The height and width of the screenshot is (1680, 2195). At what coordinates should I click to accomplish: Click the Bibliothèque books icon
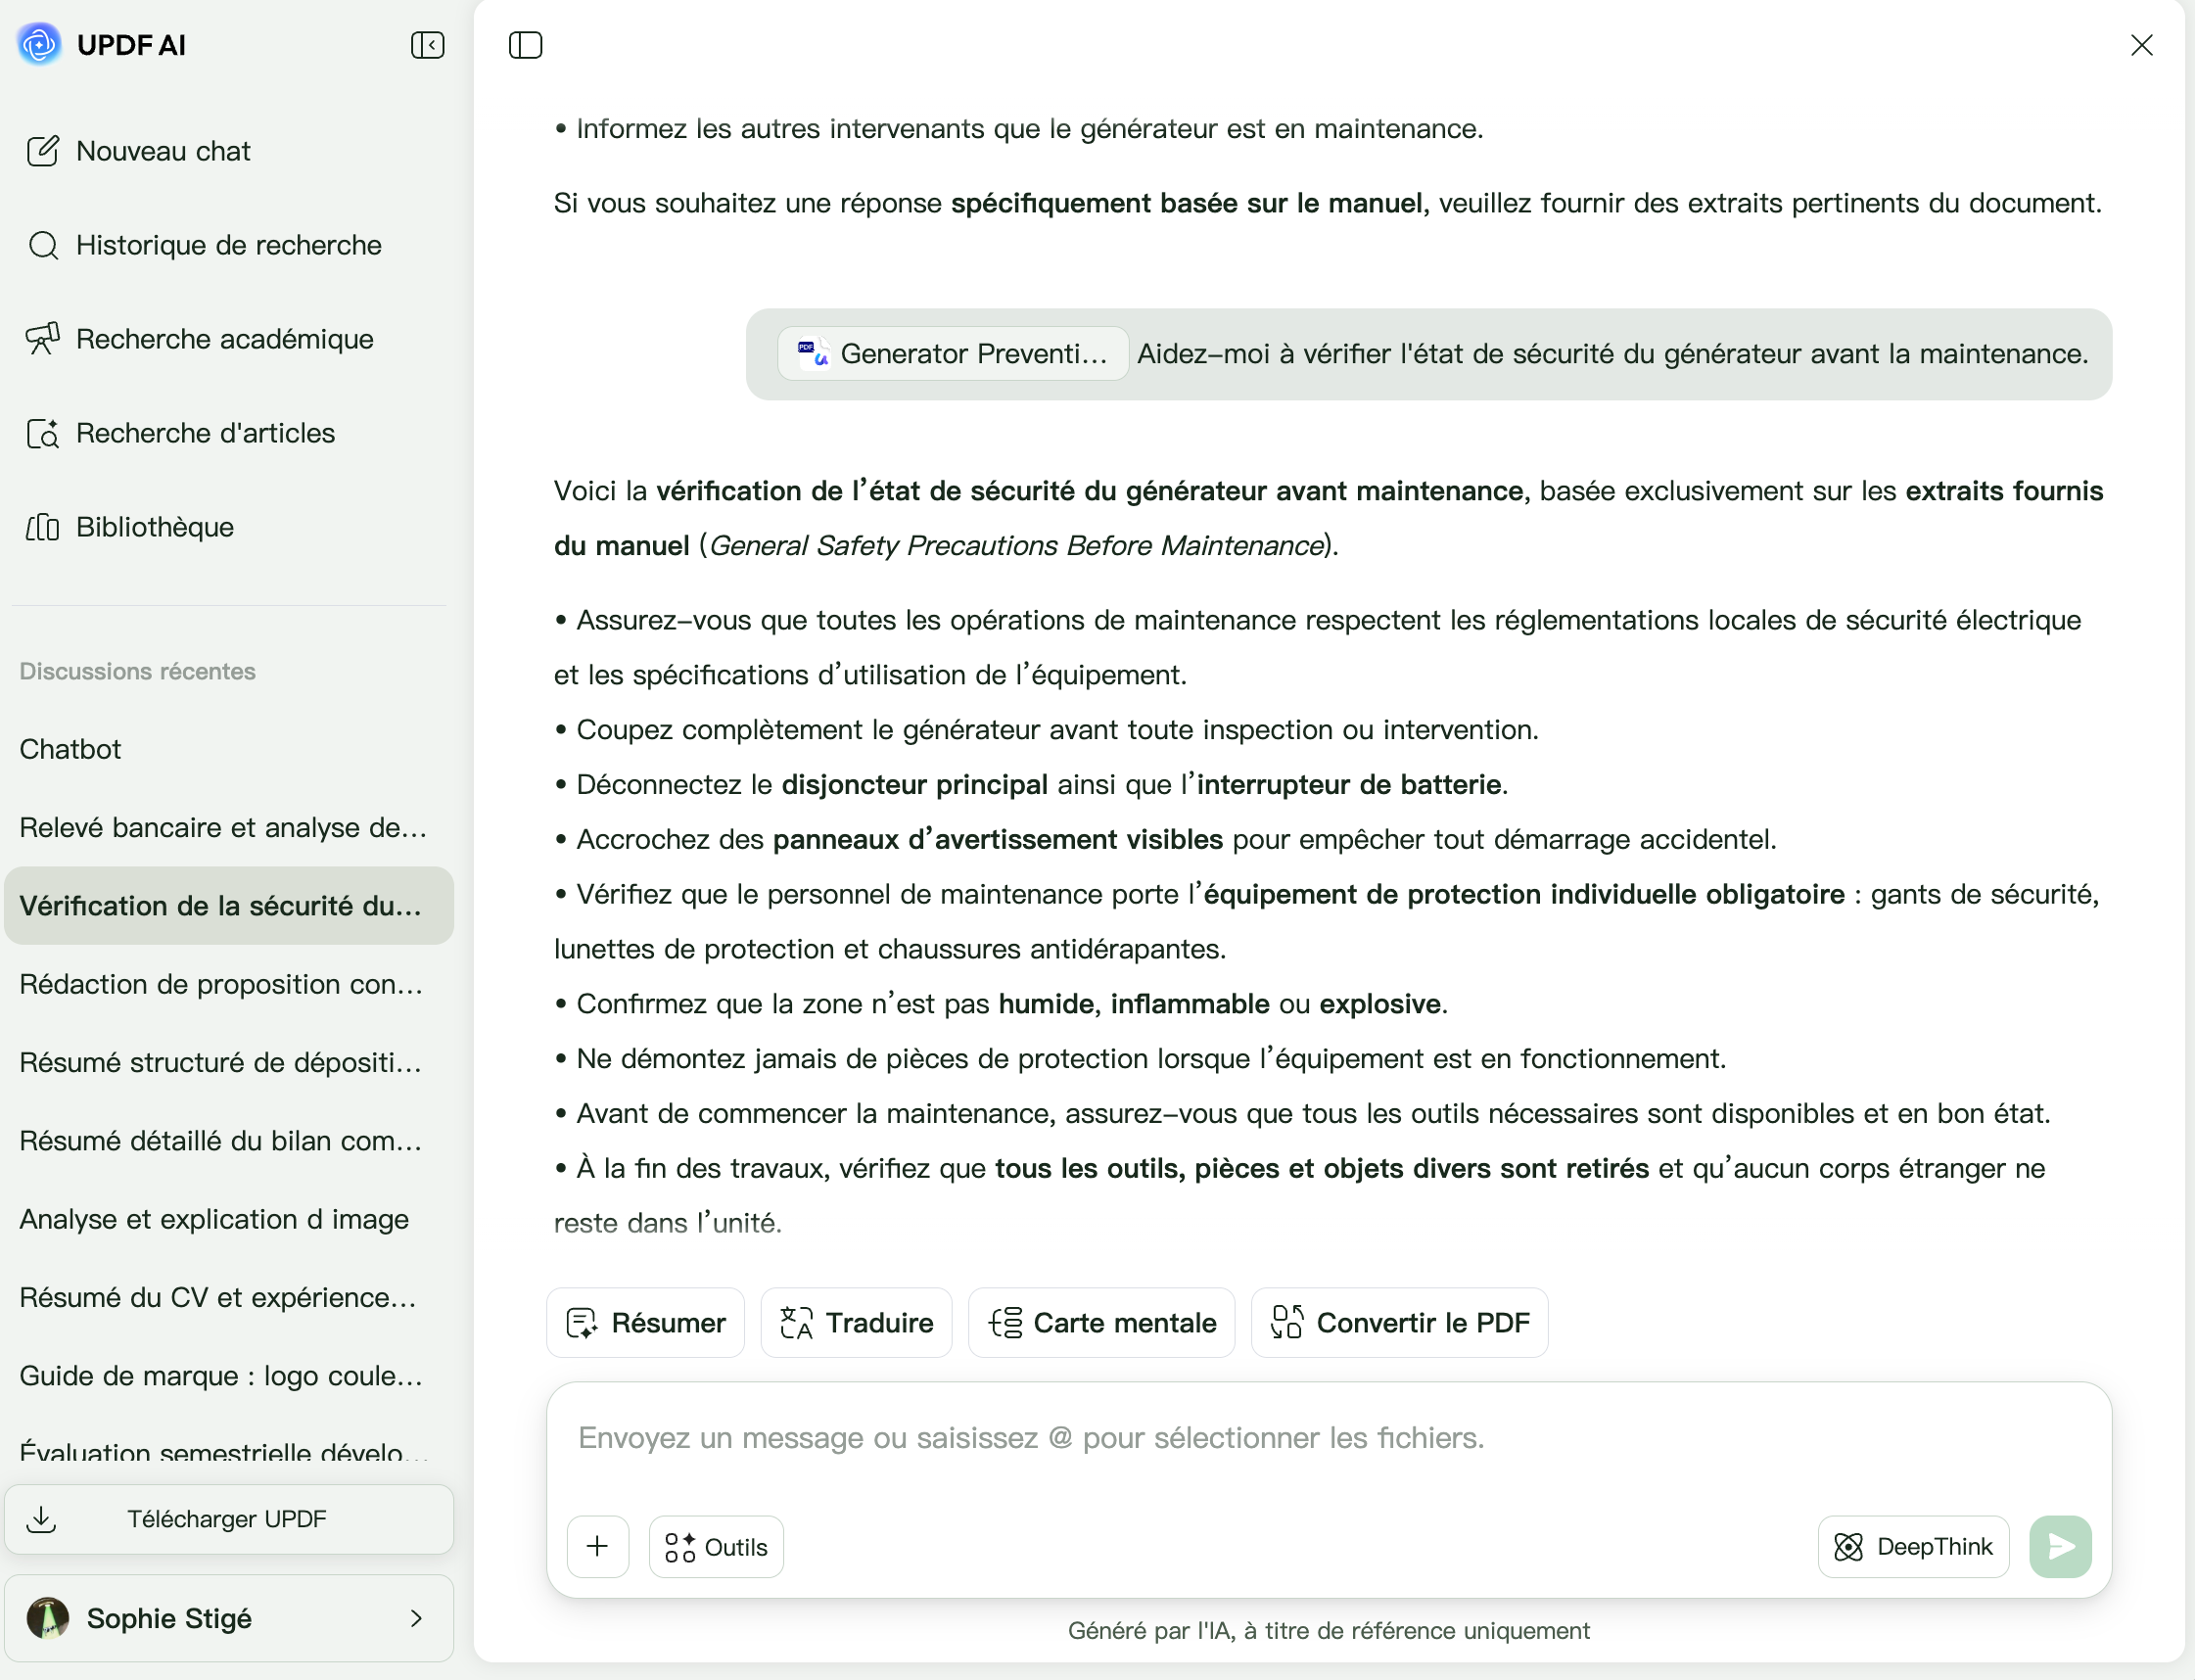43,527
